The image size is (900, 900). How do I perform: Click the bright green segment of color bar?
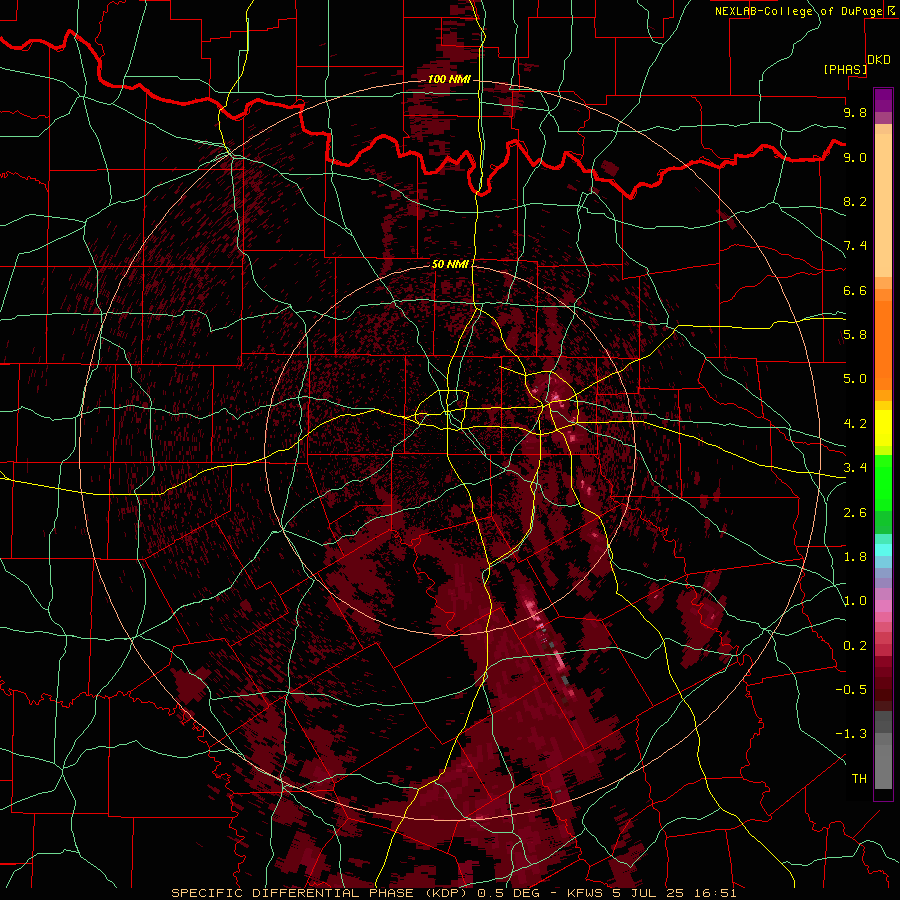pos(883,484)
